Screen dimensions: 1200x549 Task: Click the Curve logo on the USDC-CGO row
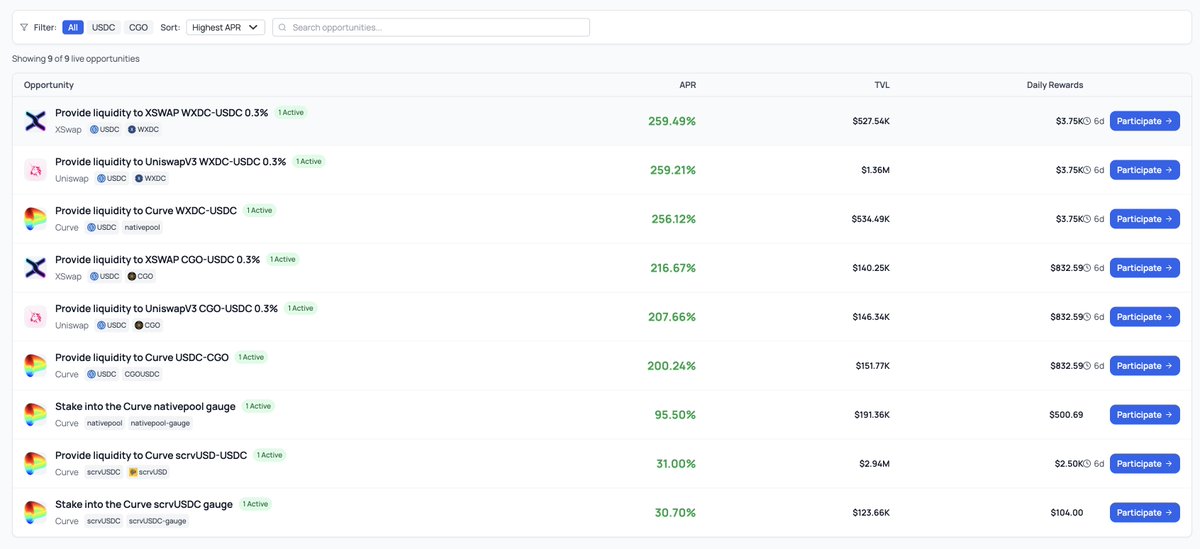point(35,366)
